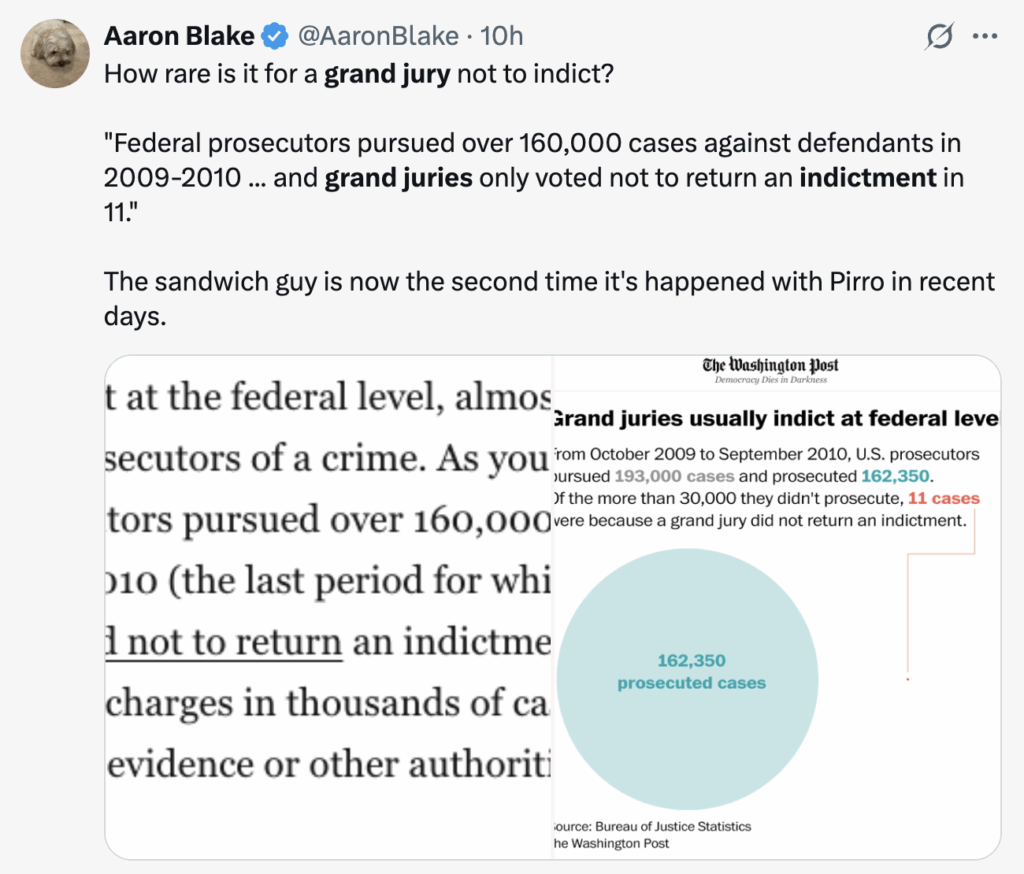Click the Grok slashed-circle icon
Image resolution: width=1024 pixels, height=874 pixels.
pyautogui.click(x=939, y=36)
